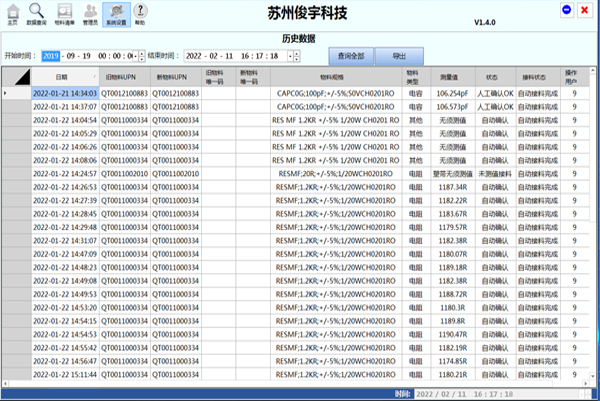The height and width of the screenshot is (401, 600).
Task: Click the blue minimize circle icon
Action: pyautogui.click(x=567, y=10)
